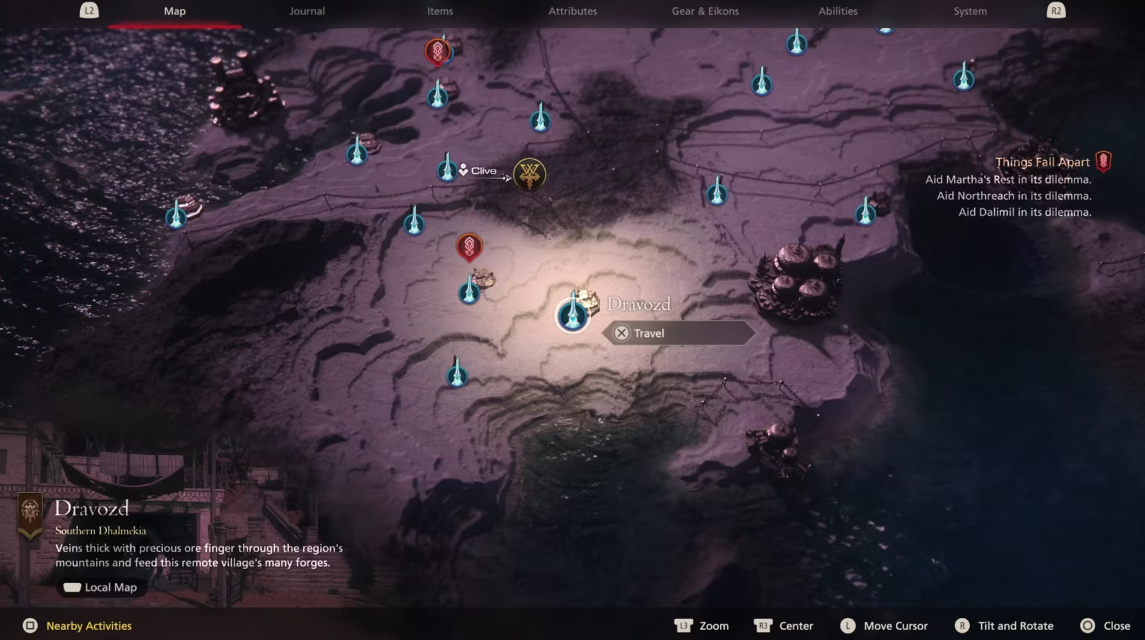This screenshot has height=640, width=1145.
Task: Open the System tab
Action: coord(970,11)
